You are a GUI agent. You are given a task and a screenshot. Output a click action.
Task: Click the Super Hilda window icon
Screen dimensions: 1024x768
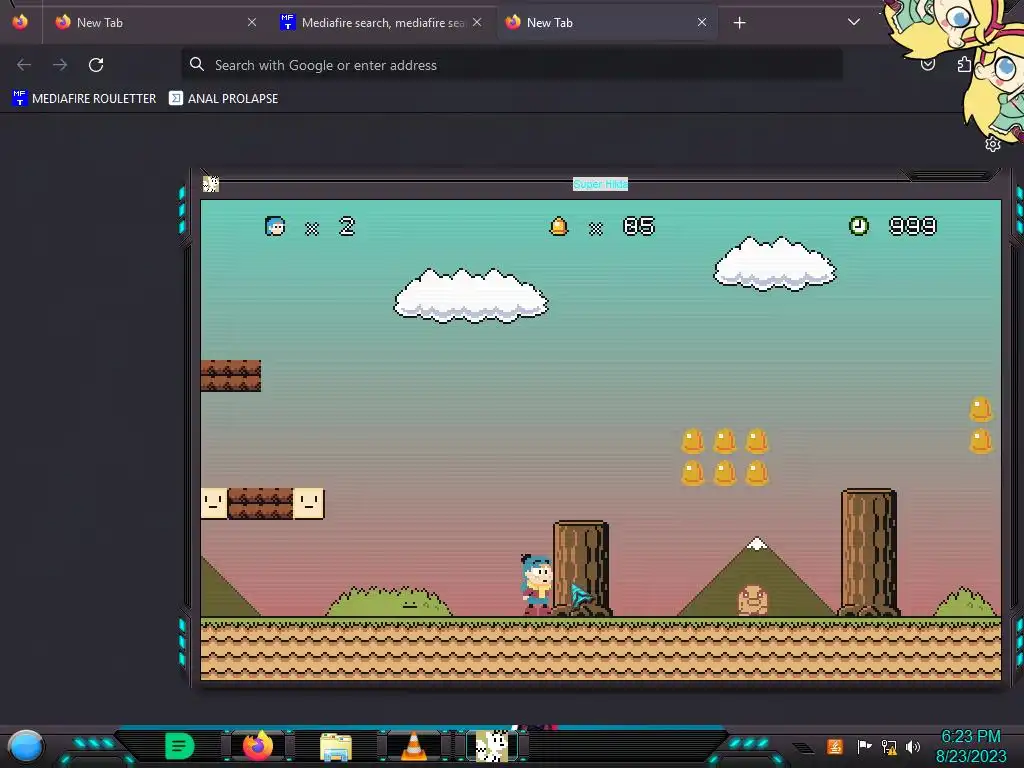210,184
